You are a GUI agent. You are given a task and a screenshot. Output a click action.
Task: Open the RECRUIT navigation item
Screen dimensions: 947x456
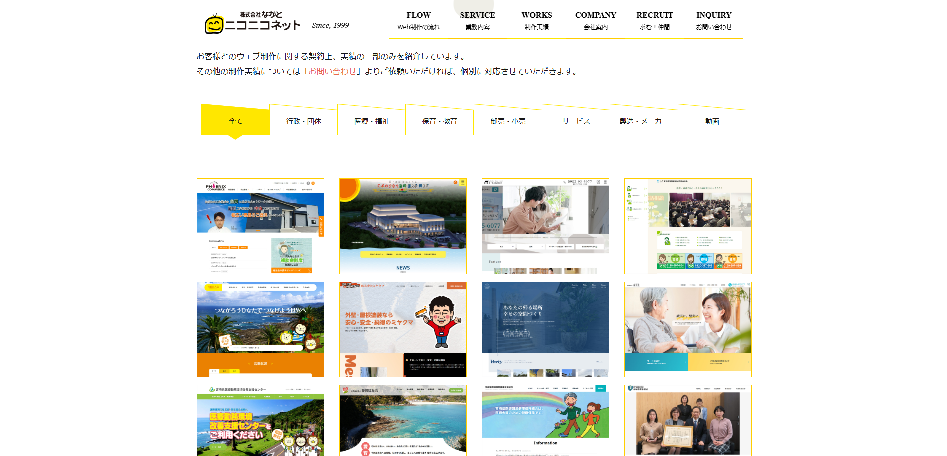click(x=655, y=20)
